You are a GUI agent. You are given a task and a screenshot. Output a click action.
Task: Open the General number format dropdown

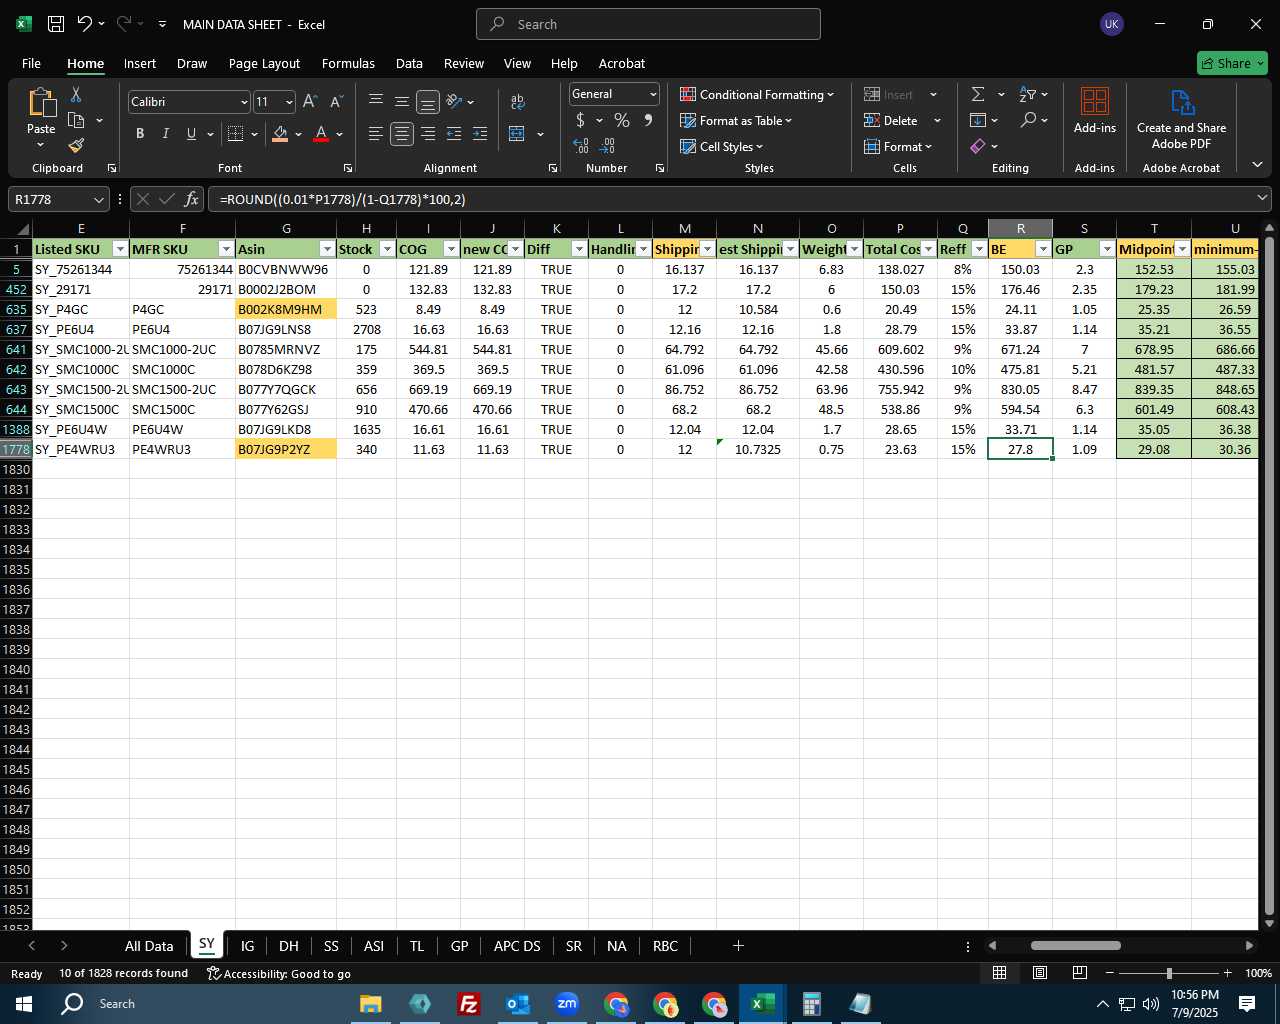click(x=653, y=94)
